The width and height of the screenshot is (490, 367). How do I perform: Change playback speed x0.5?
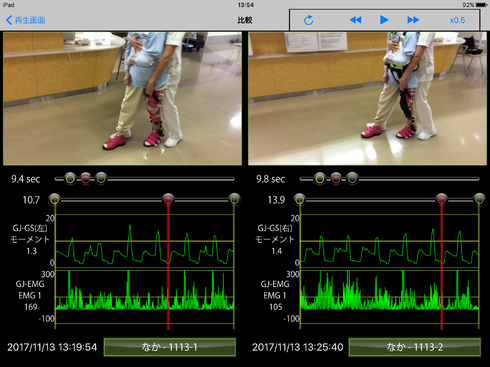pos(457,20)
